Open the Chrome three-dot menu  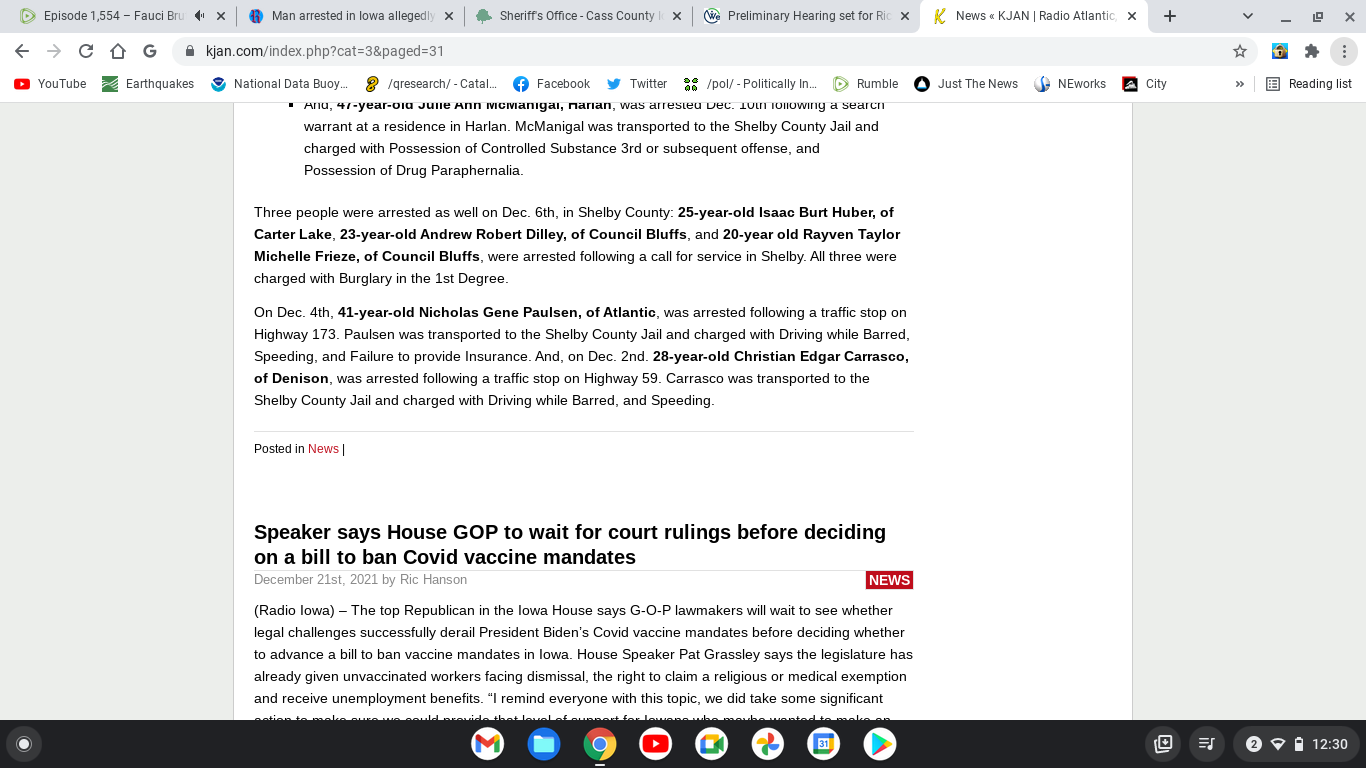pyautogui.click(x=1344, y=51)
